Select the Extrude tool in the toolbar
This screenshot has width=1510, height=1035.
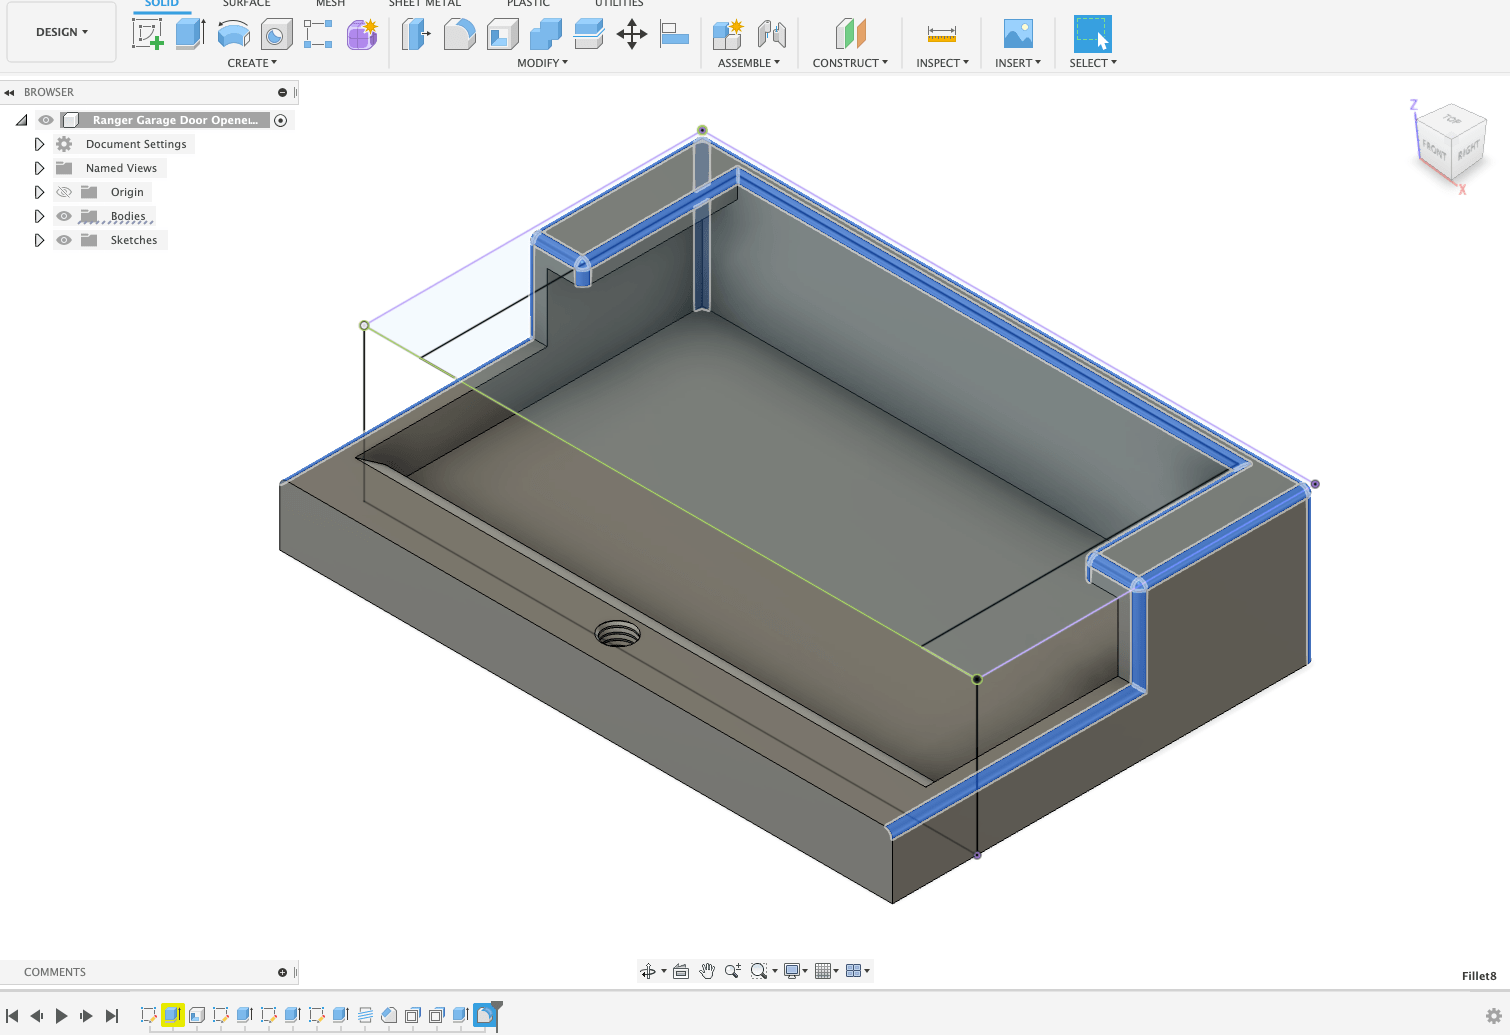(190, 34)
